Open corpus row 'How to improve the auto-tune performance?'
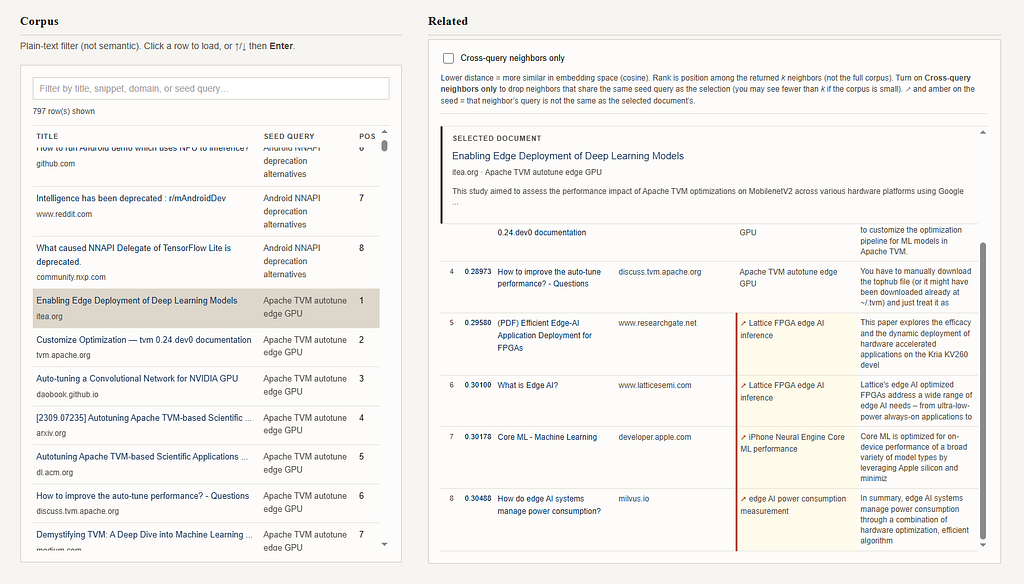The width and height of the screenshot is (1024, 584). 206,503
